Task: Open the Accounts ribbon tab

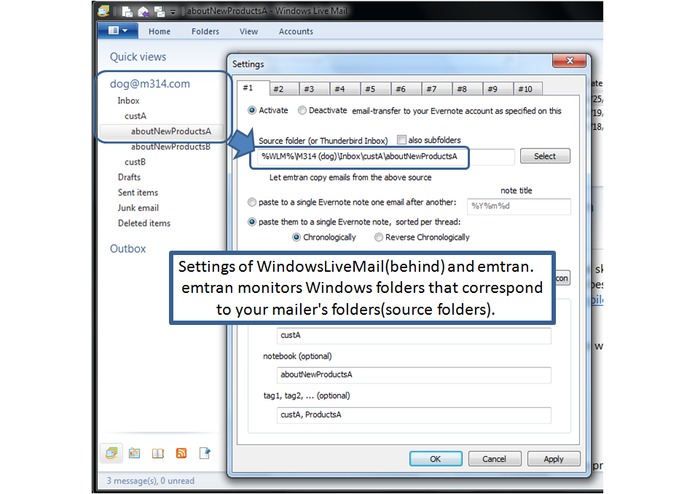Action: click(x=296, y=31)
